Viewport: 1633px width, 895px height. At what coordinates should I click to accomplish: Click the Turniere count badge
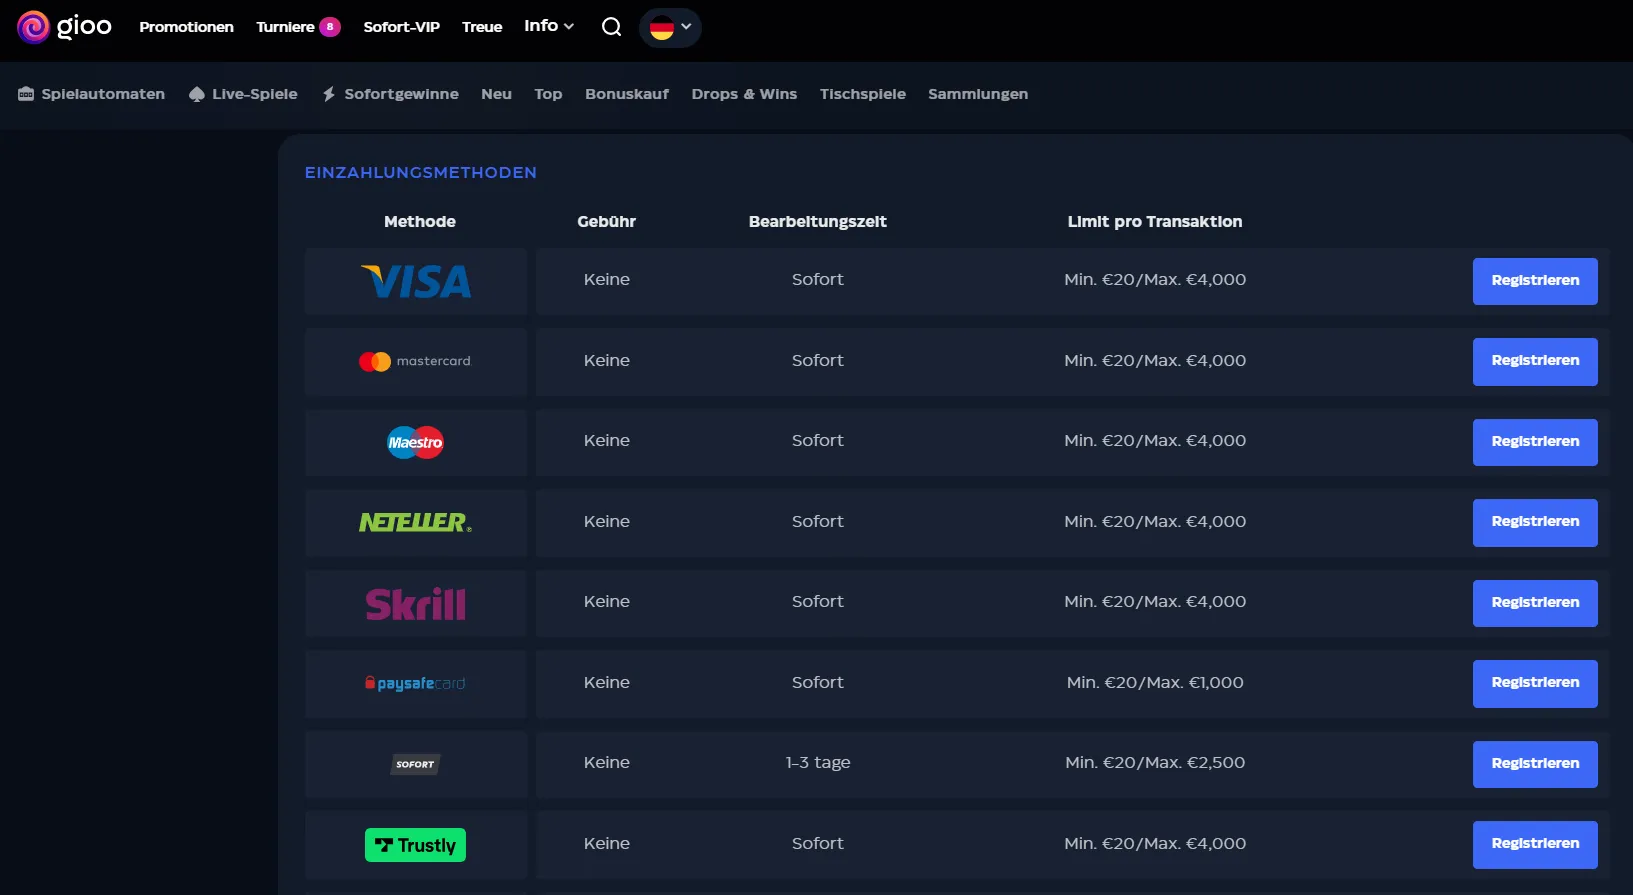330,27
